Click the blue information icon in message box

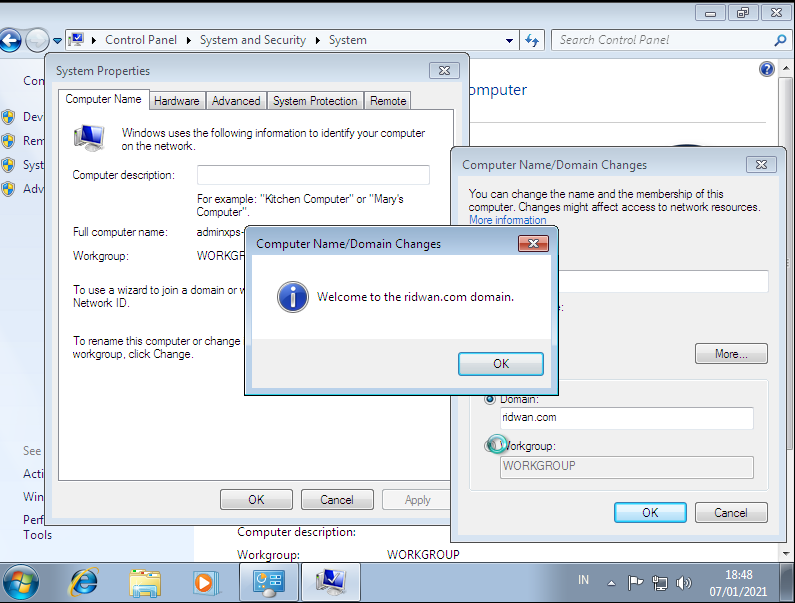[x=293, y=297]
